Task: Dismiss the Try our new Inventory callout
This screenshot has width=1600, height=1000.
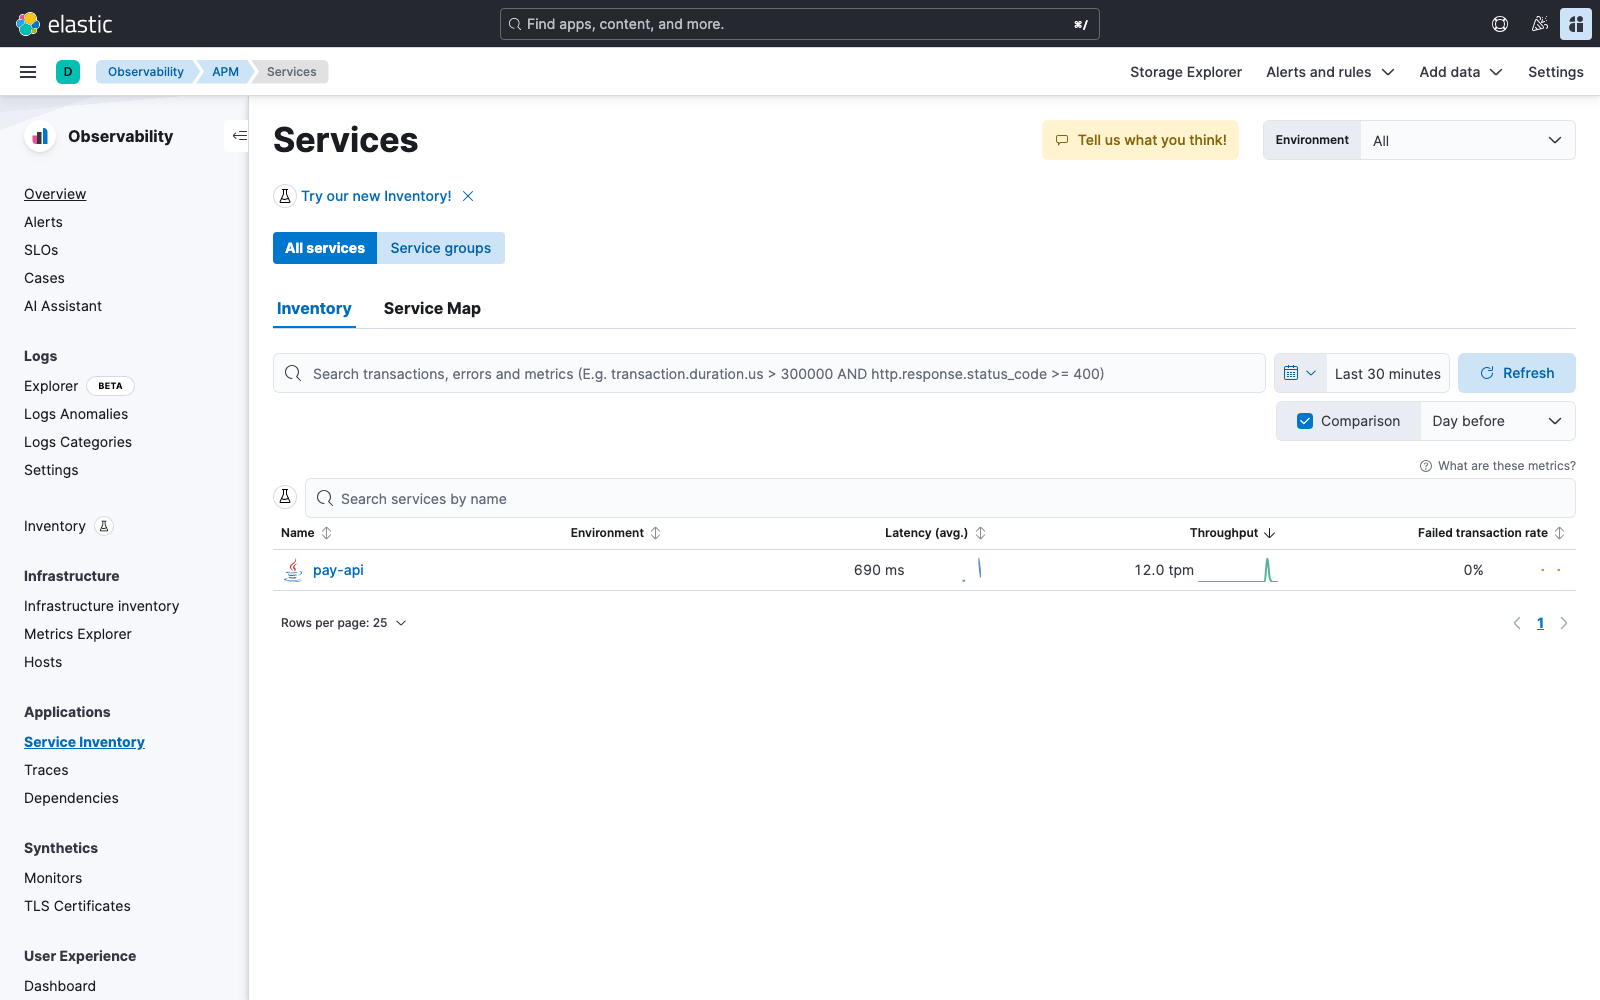Action: [468, 196]
